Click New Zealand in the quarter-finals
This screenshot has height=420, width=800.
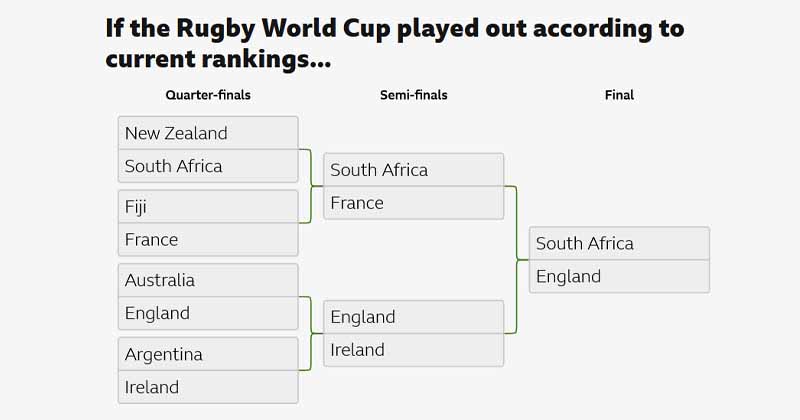[x=207, y=133]
